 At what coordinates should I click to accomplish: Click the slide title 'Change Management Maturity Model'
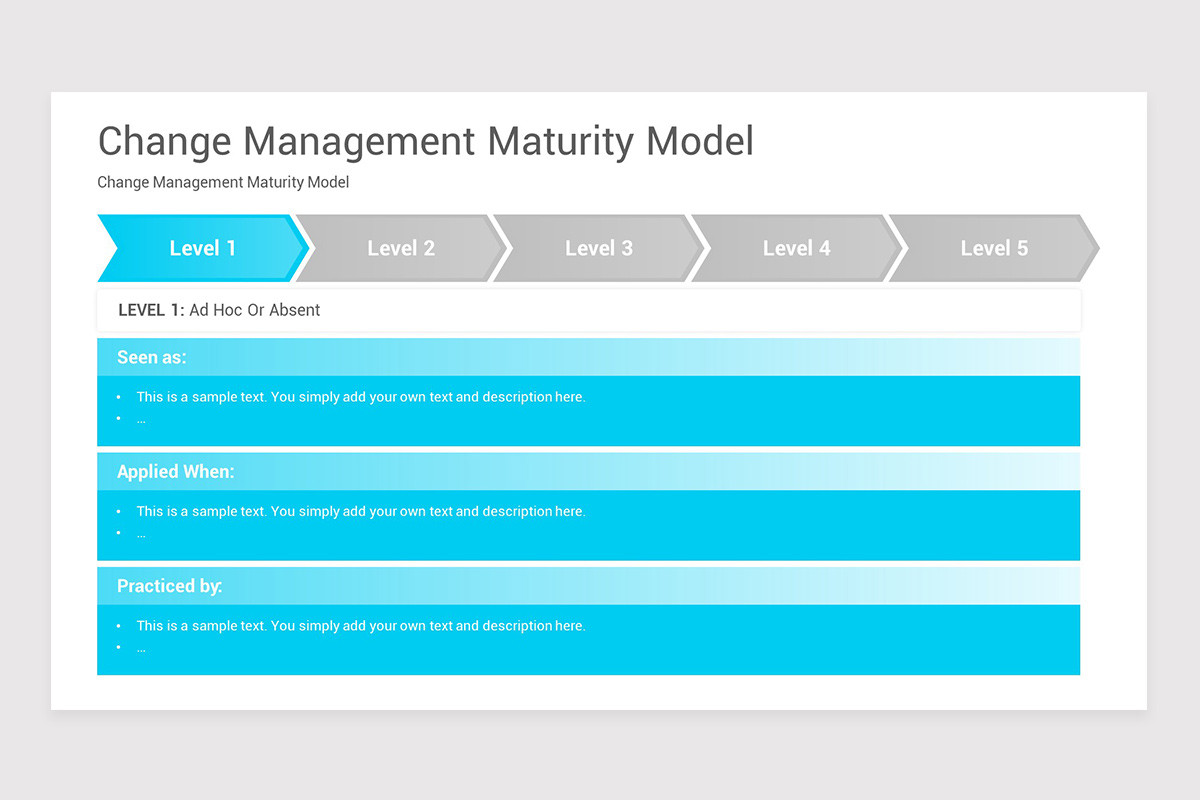425,141
